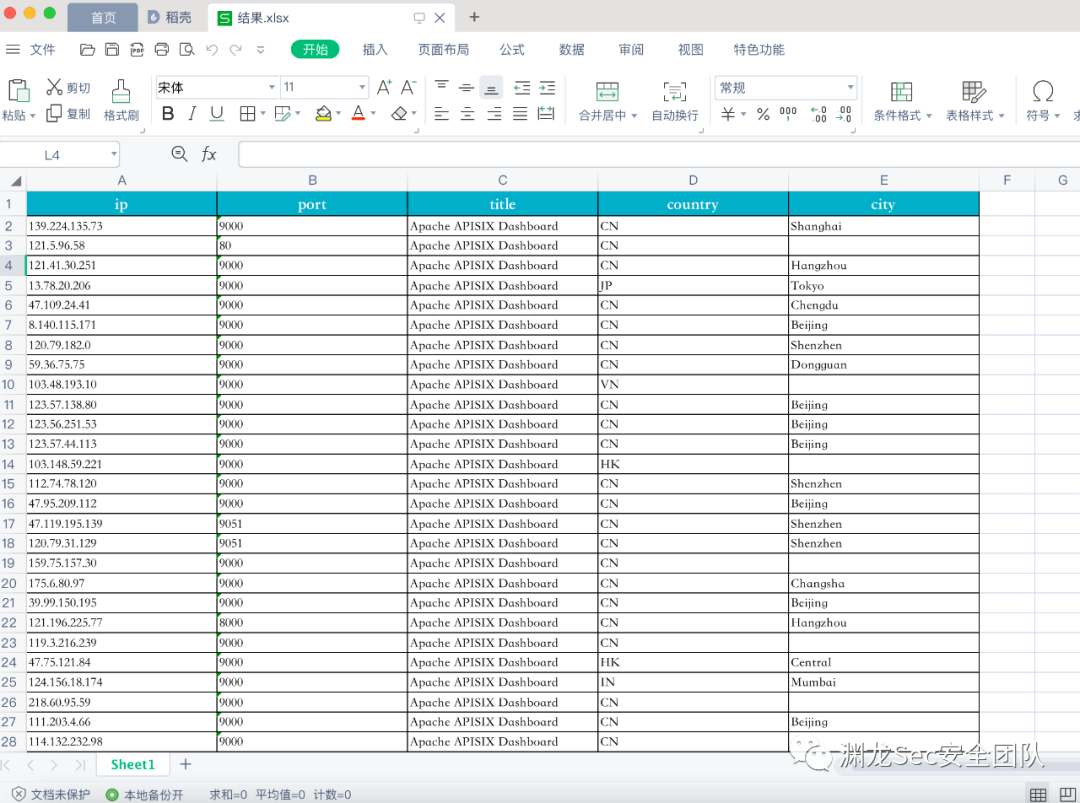Save the workbook with the disk icon

(112, 50)
